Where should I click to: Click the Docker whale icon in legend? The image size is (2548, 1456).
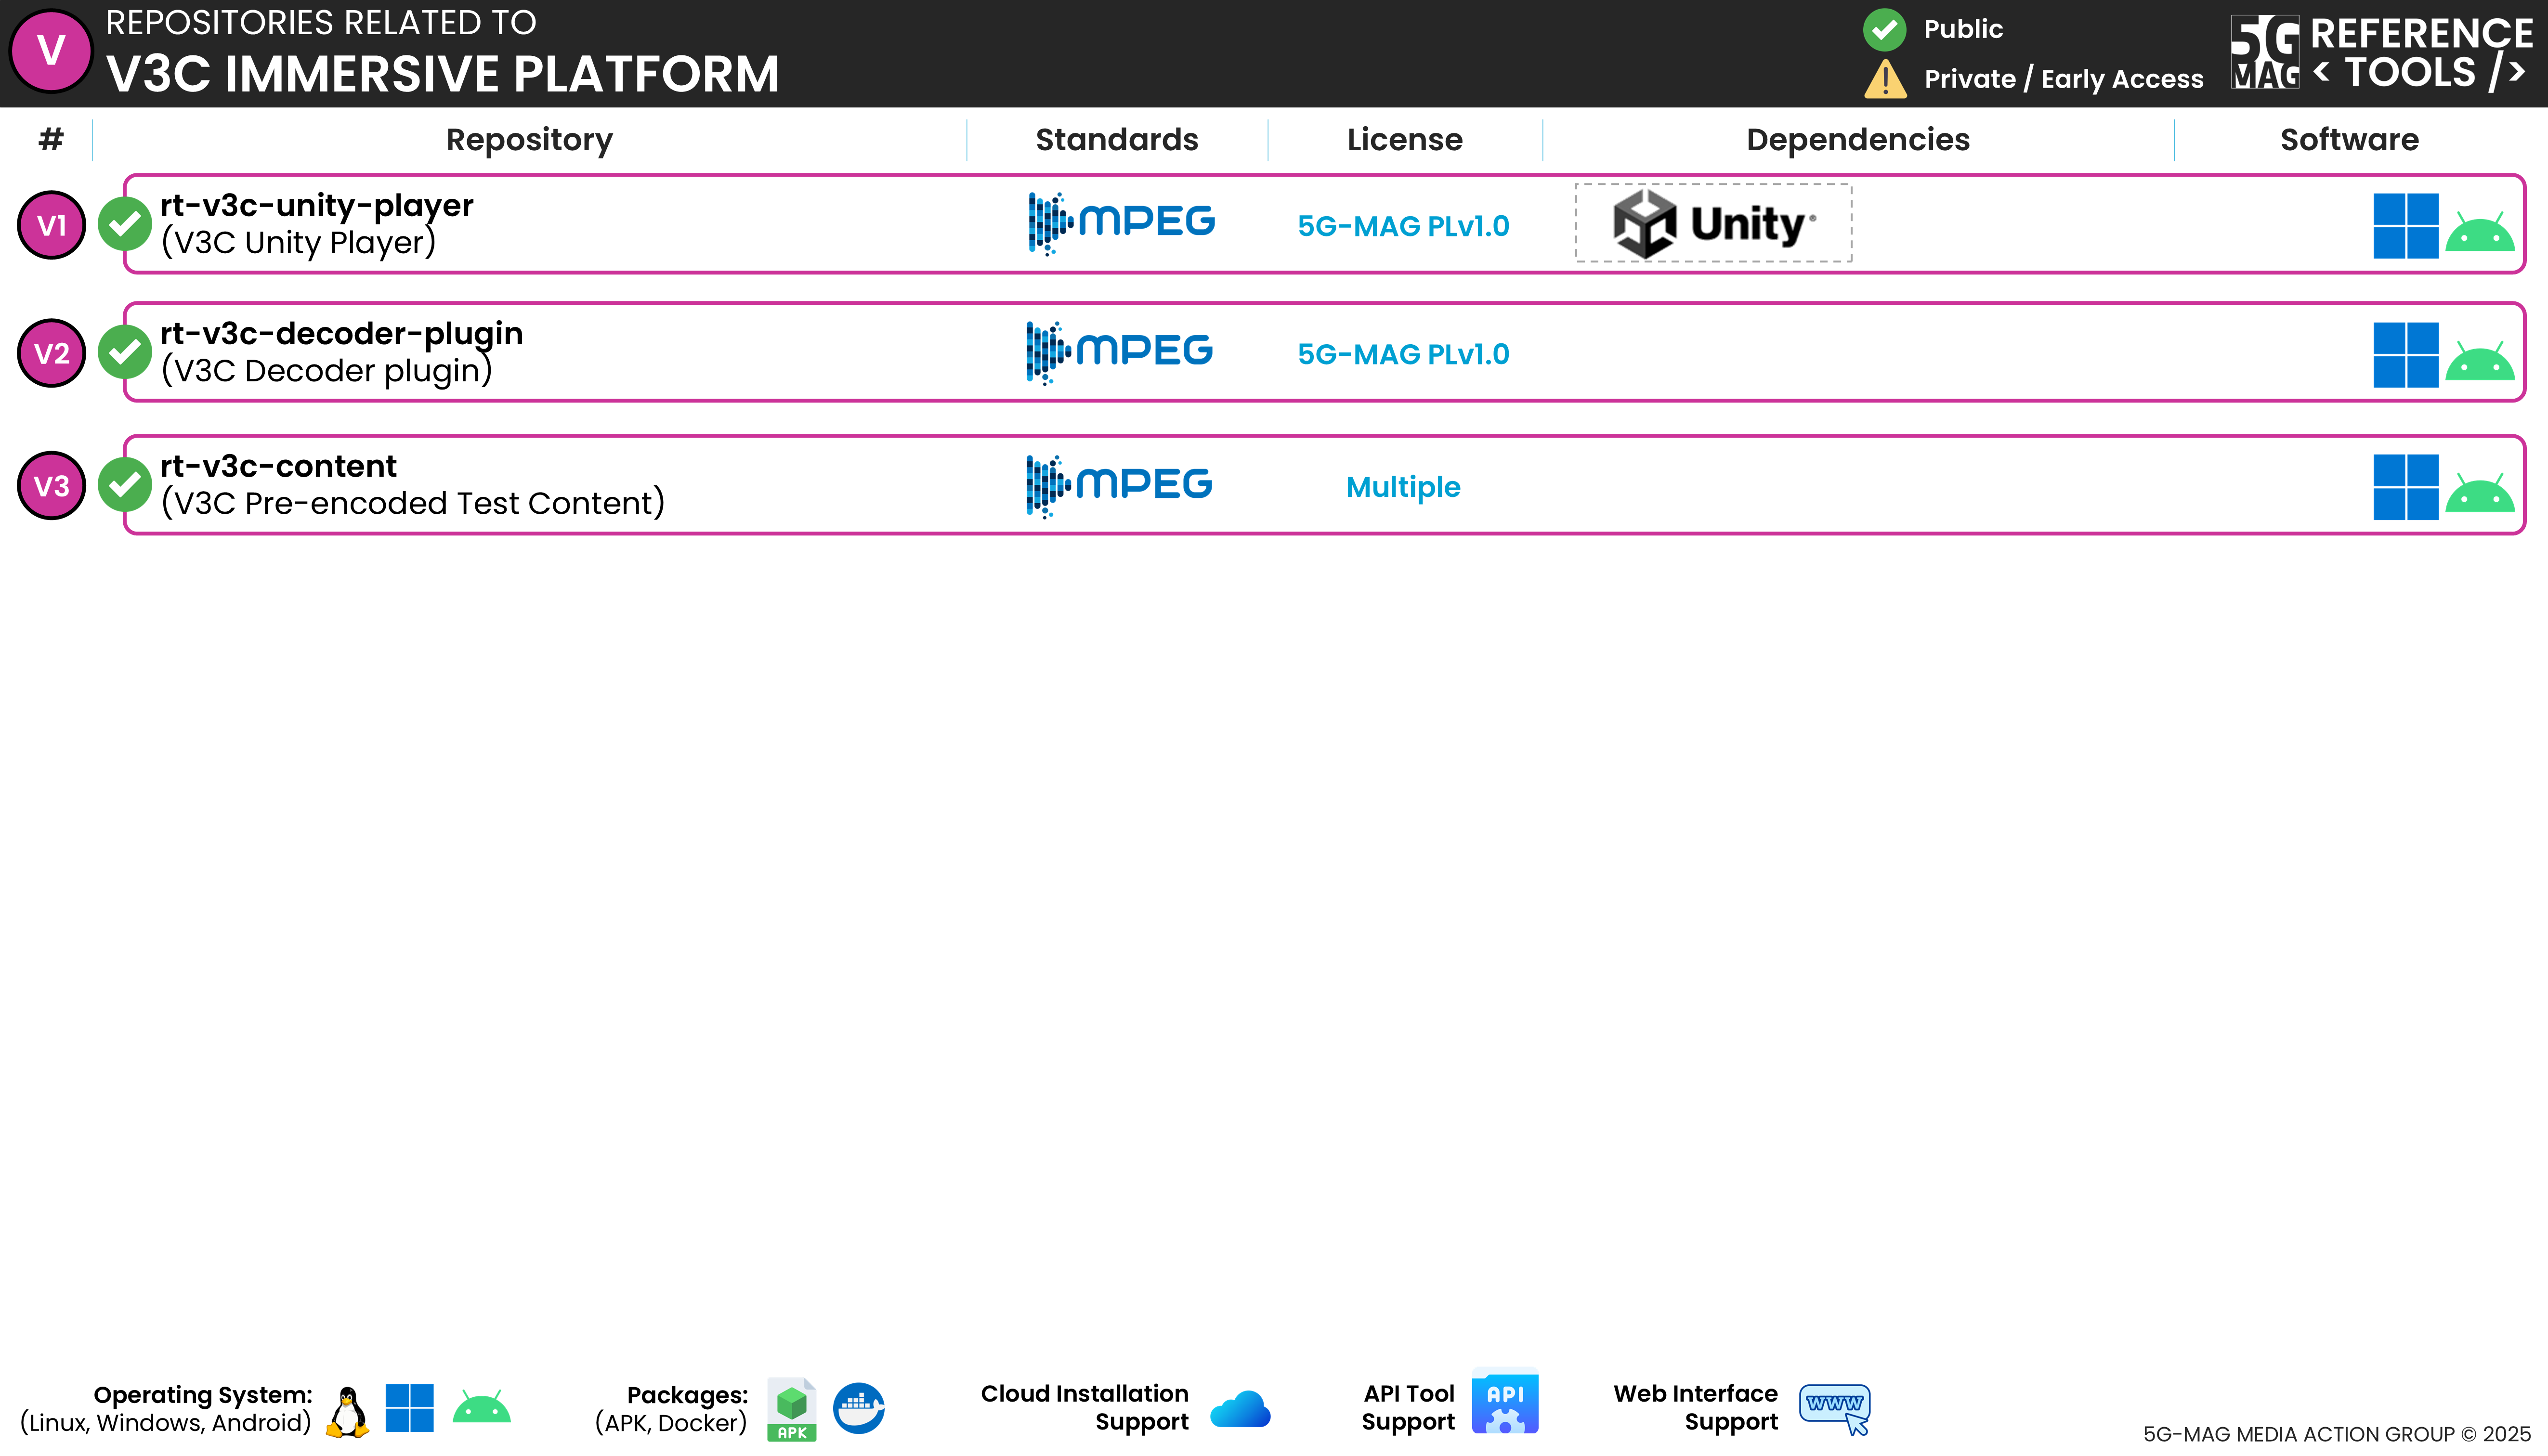(858, 1408)
